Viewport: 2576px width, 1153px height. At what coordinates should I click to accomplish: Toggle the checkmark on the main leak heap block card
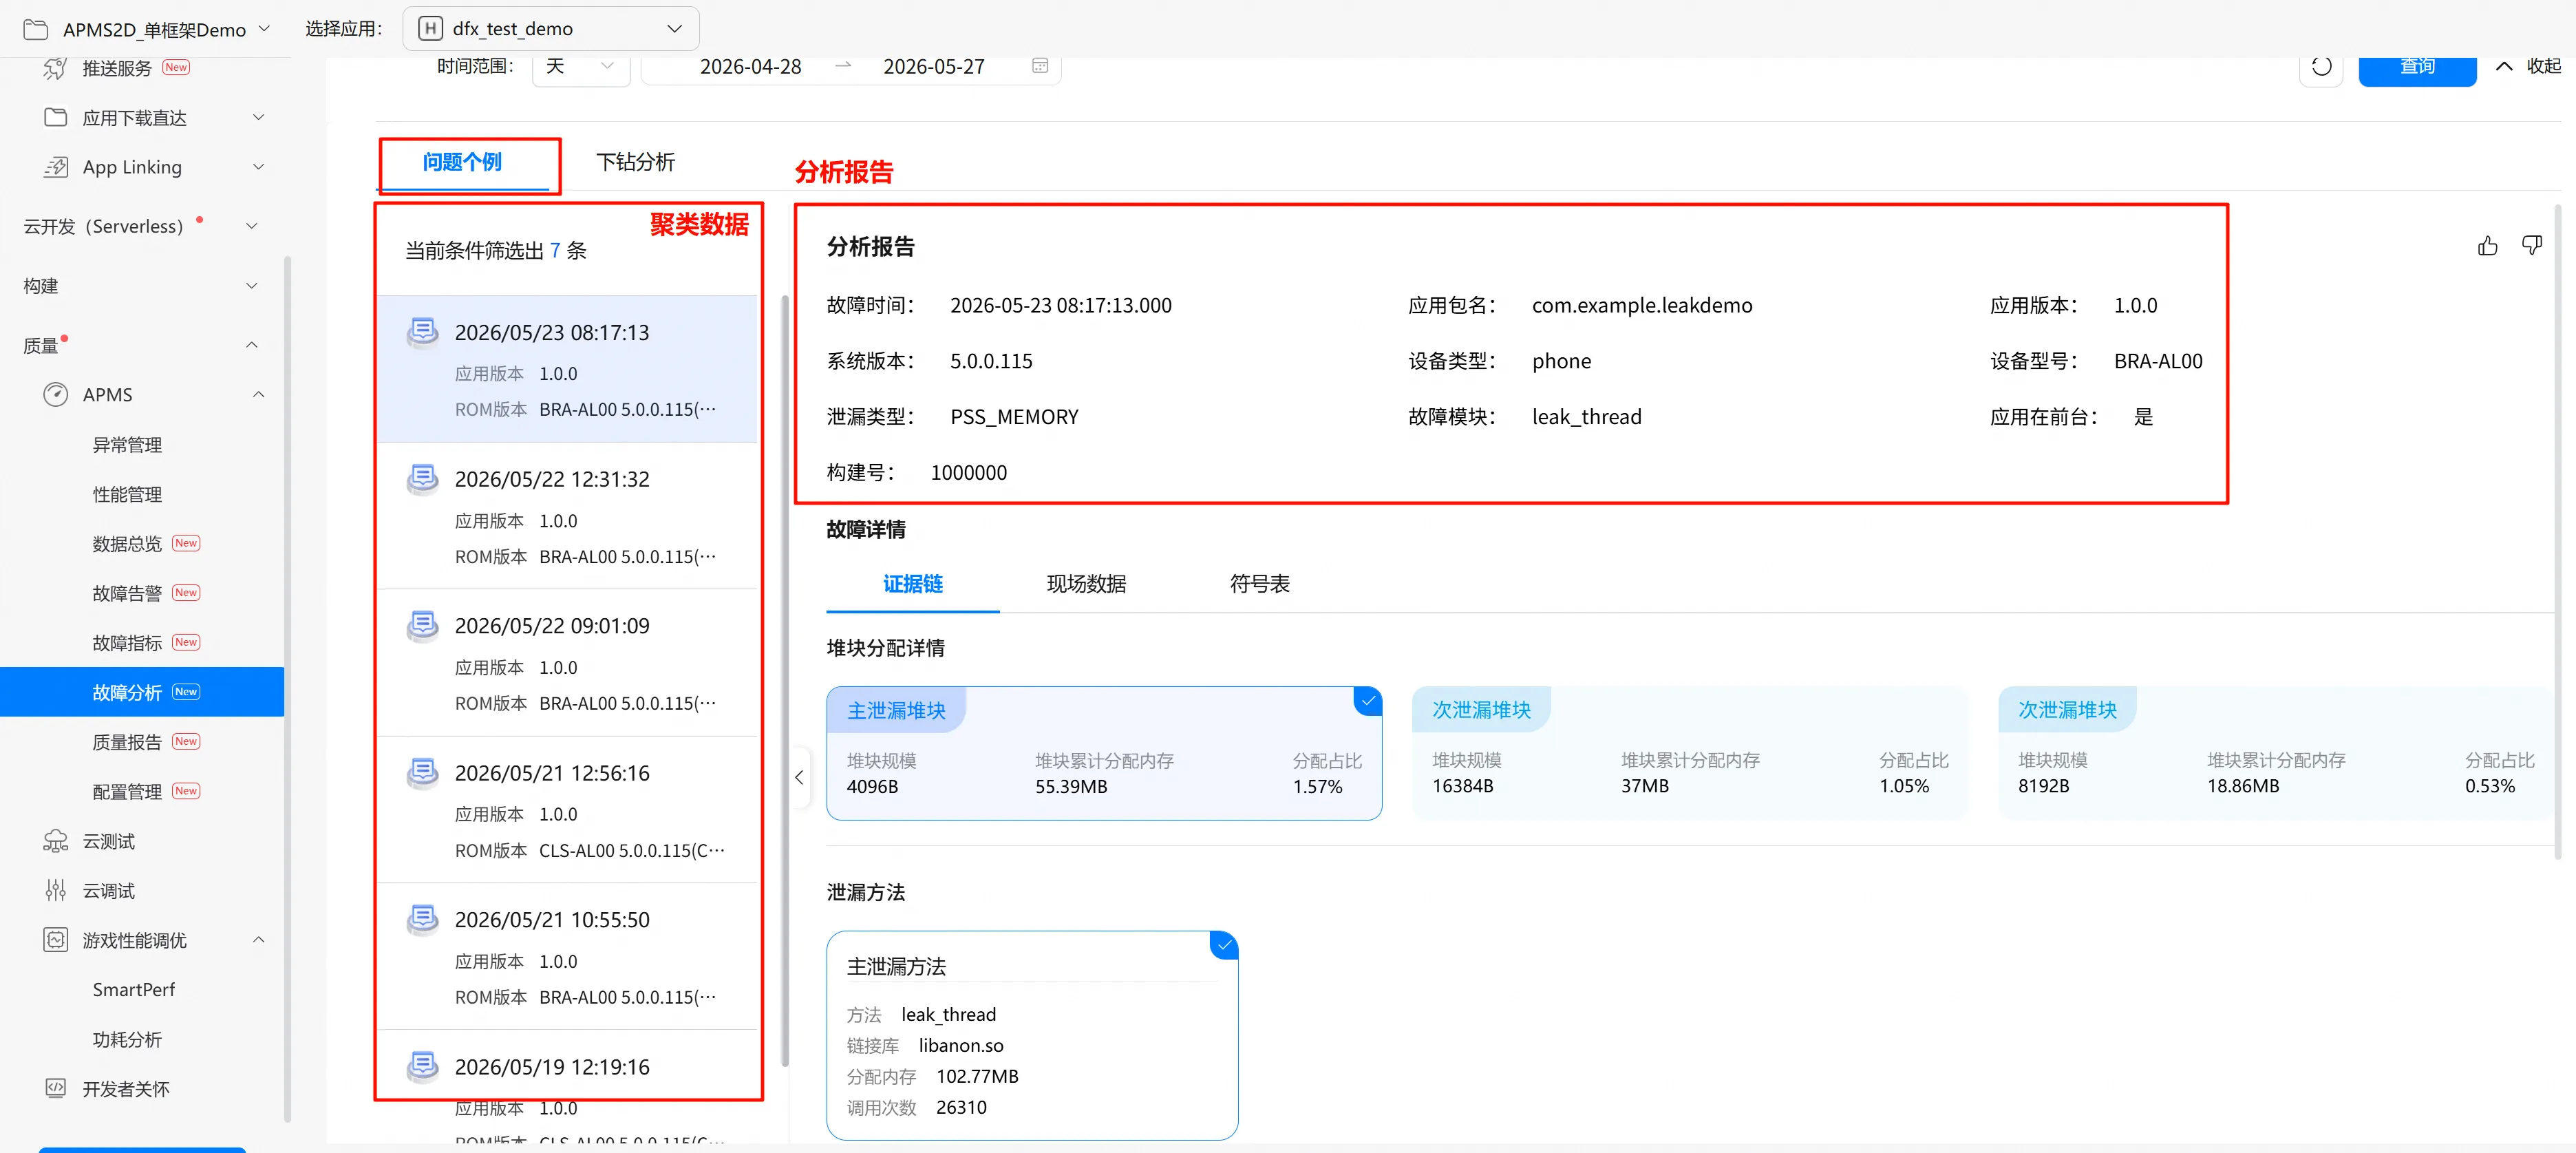click(x=1368, y=701)
